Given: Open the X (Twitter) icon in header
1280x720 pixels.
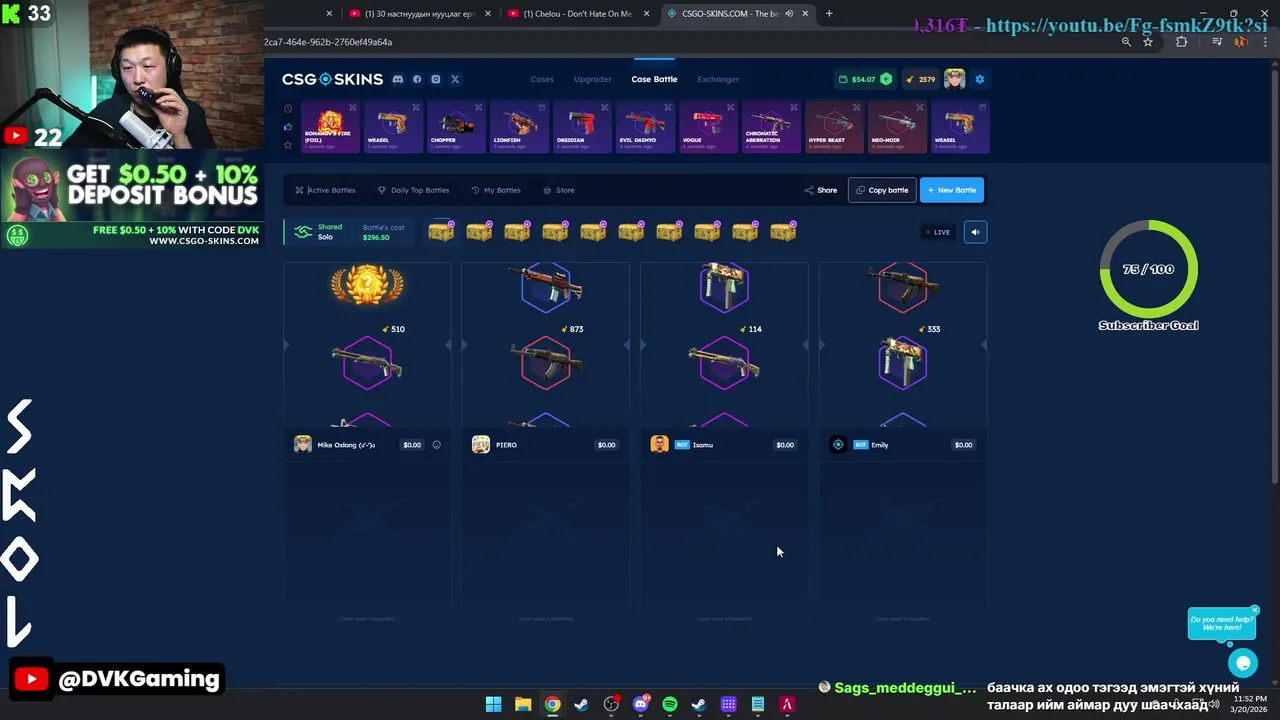Looking at the screenshot, I should [x=454, y=79].
